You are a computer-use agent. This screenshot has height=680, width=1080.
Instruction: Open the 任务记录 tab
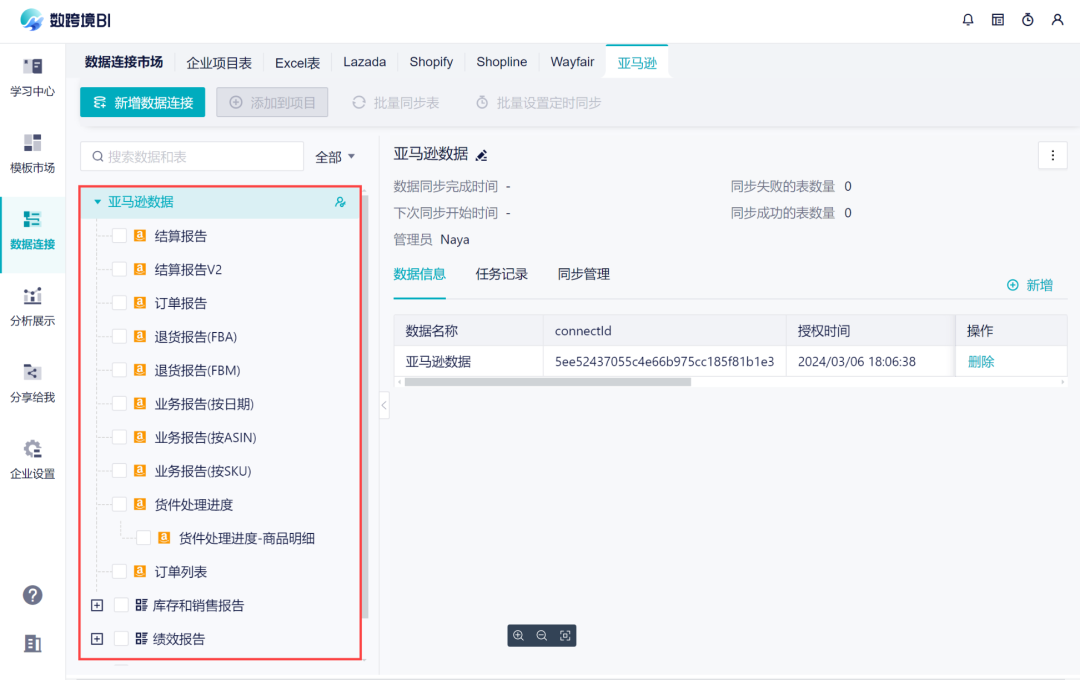501,274
